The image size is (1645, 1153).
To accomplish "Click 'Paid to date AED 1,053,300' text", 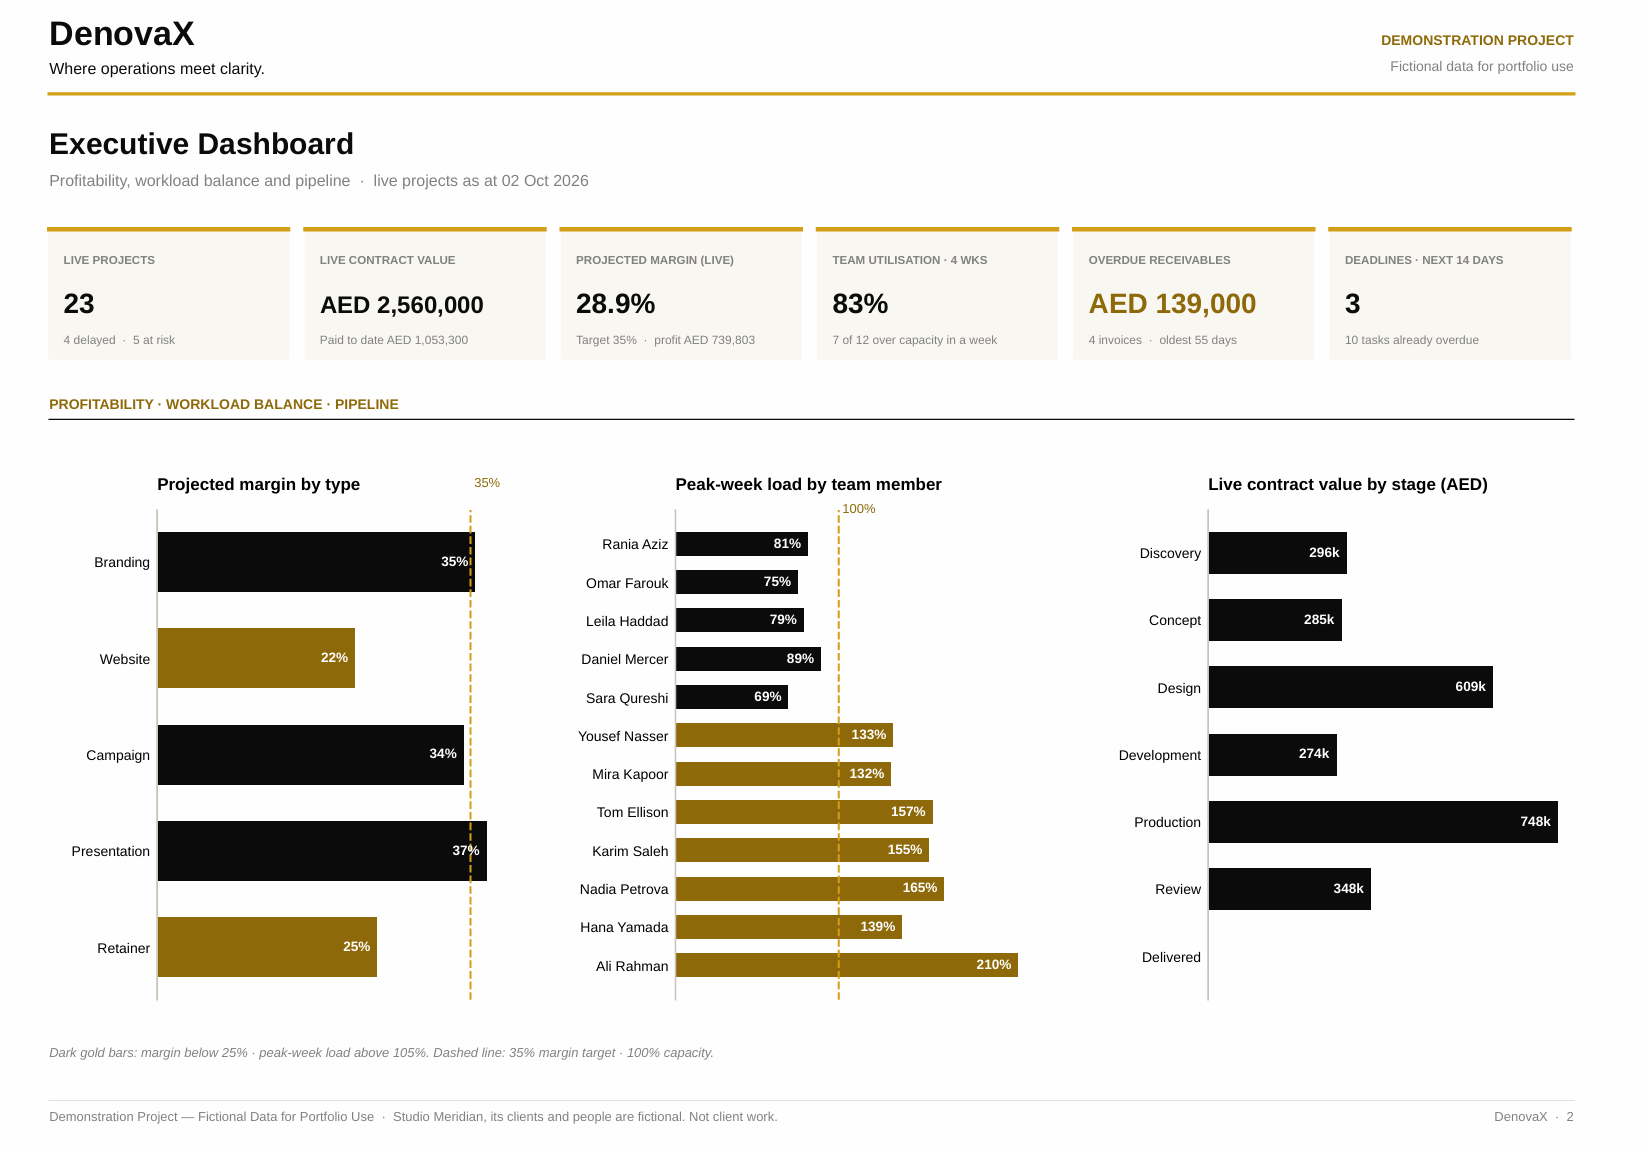I will click(394, 340).
